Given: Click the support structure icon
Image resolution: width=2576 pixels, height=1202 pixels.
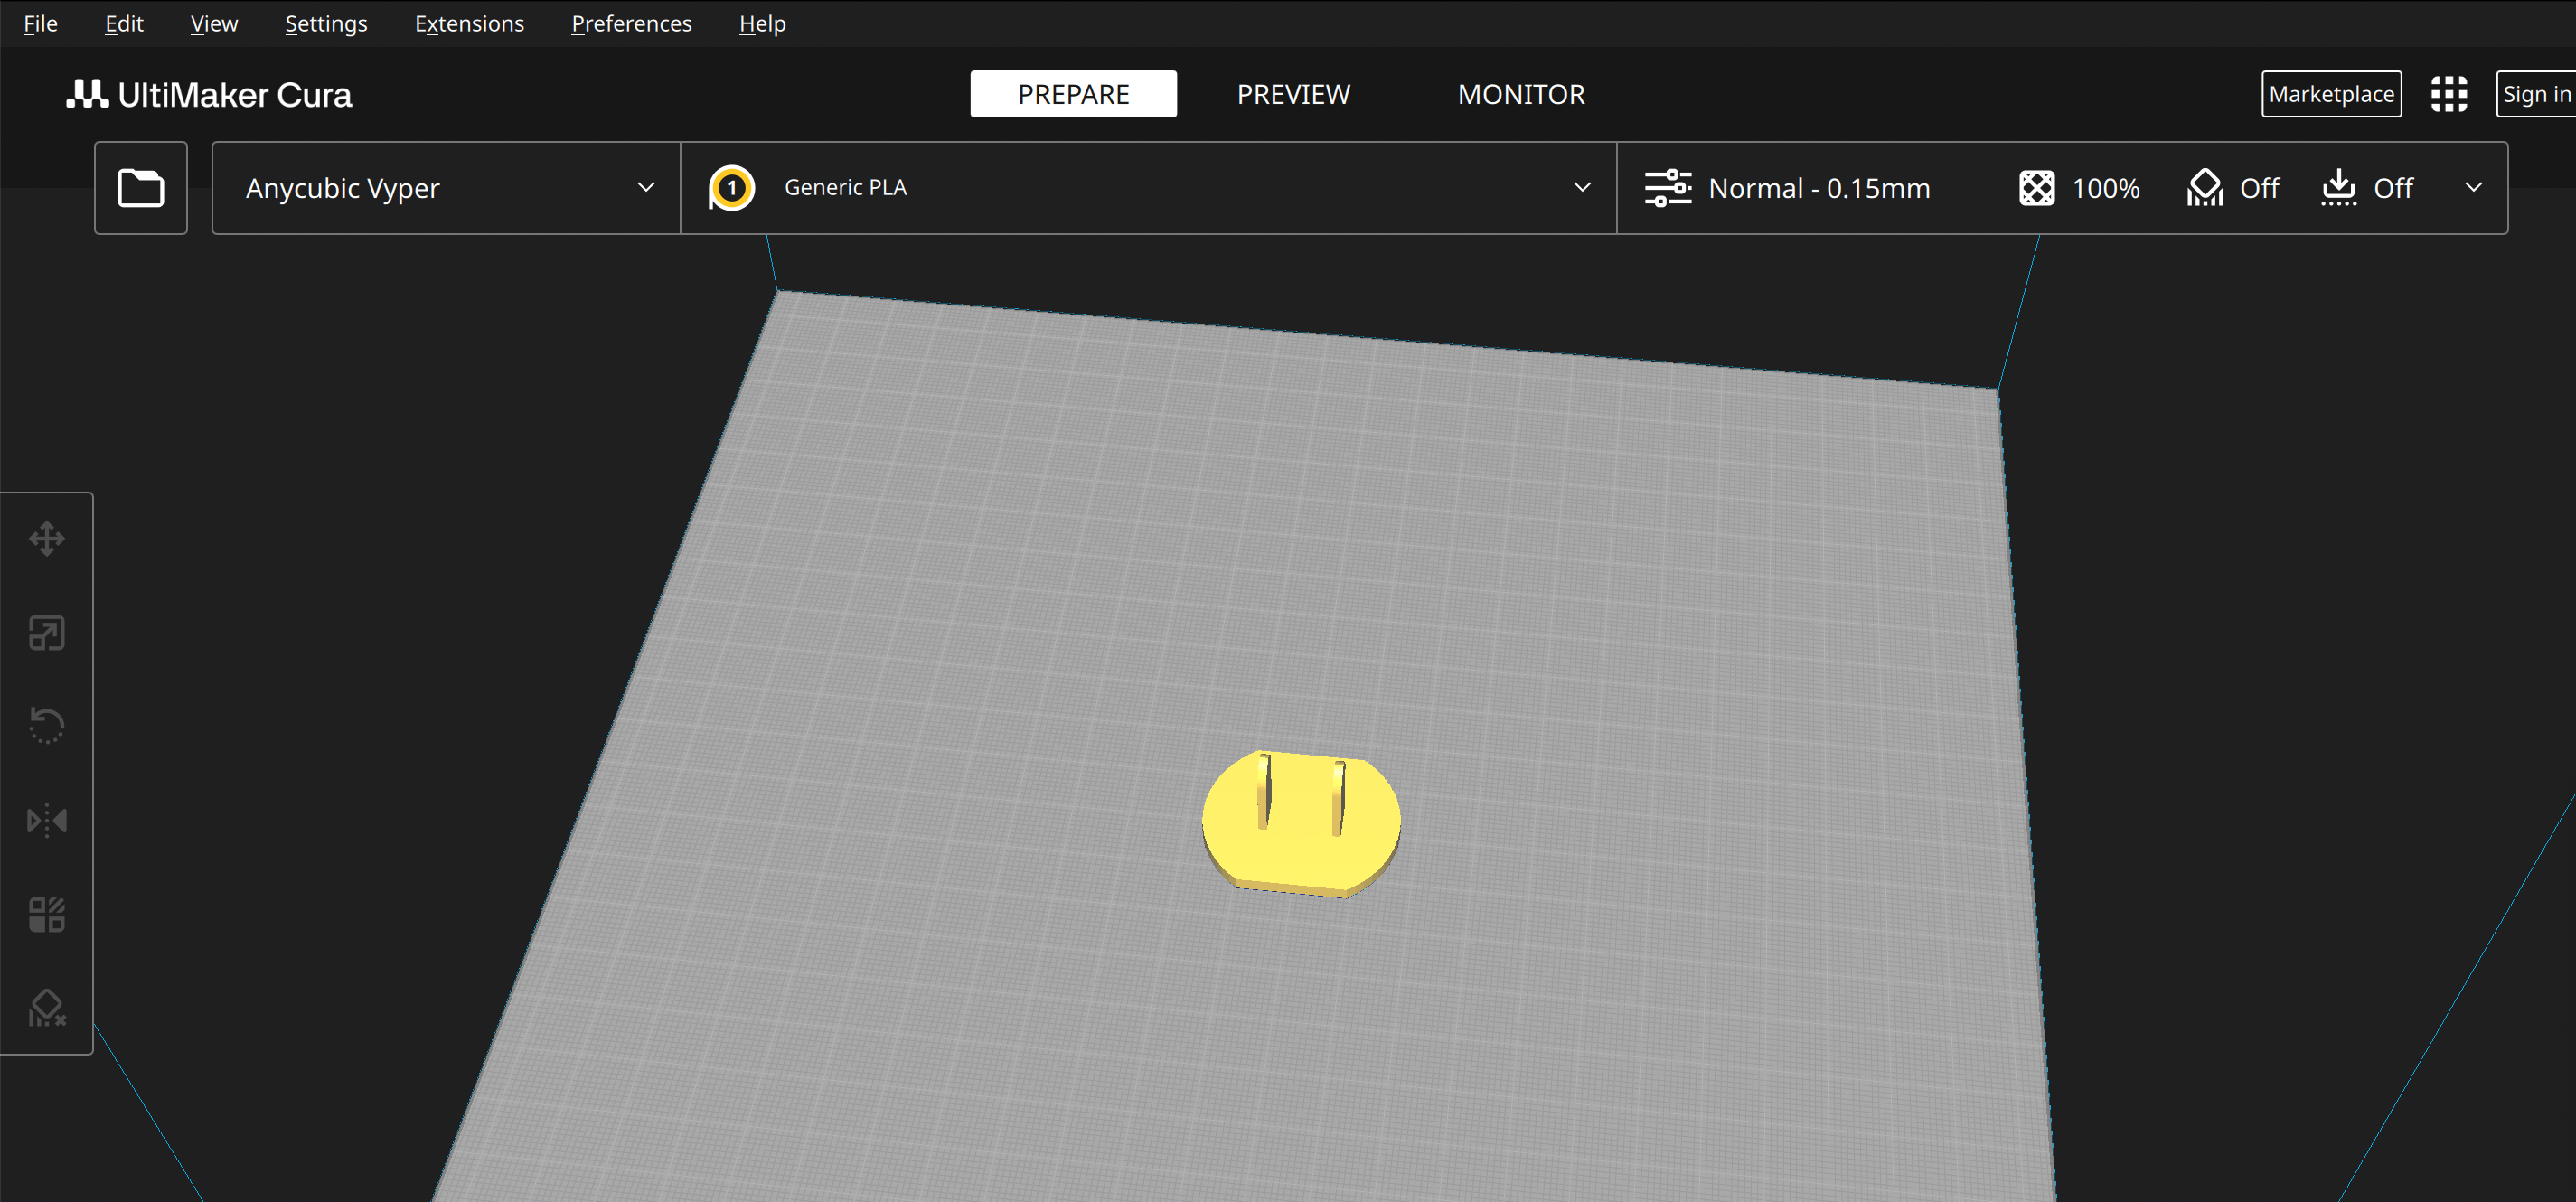Looking at the screenshot, I should pos(2204,188).
